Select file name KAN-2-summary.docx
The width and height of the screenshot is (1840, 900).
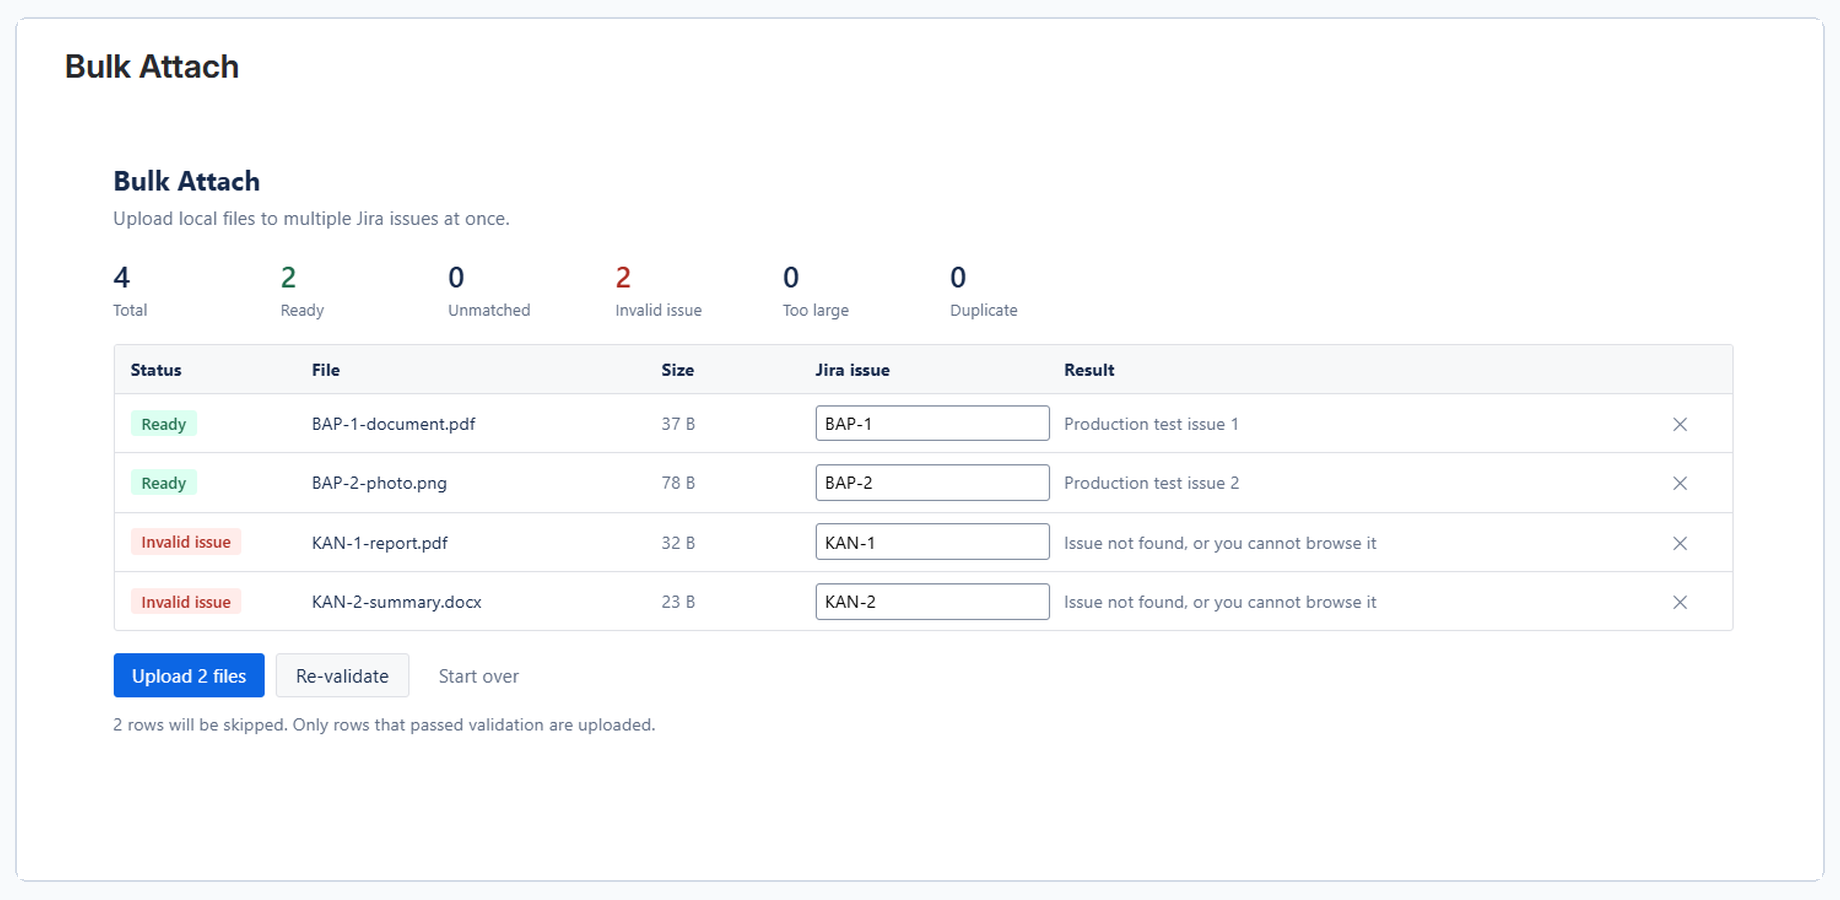point(397,602)
